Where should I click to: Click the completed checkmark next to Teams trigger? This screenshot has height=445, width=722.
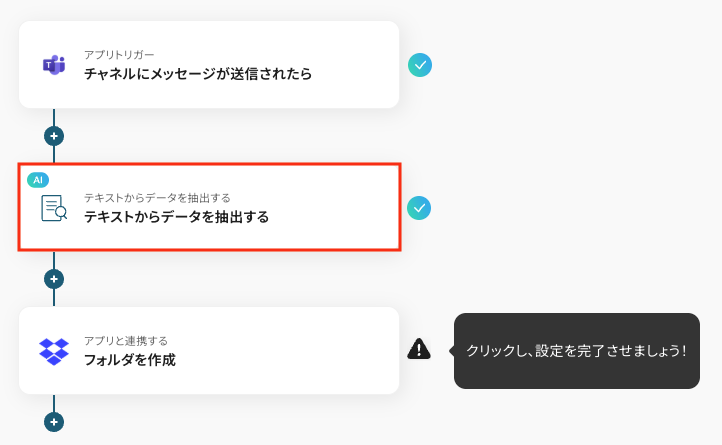(420, 65)
